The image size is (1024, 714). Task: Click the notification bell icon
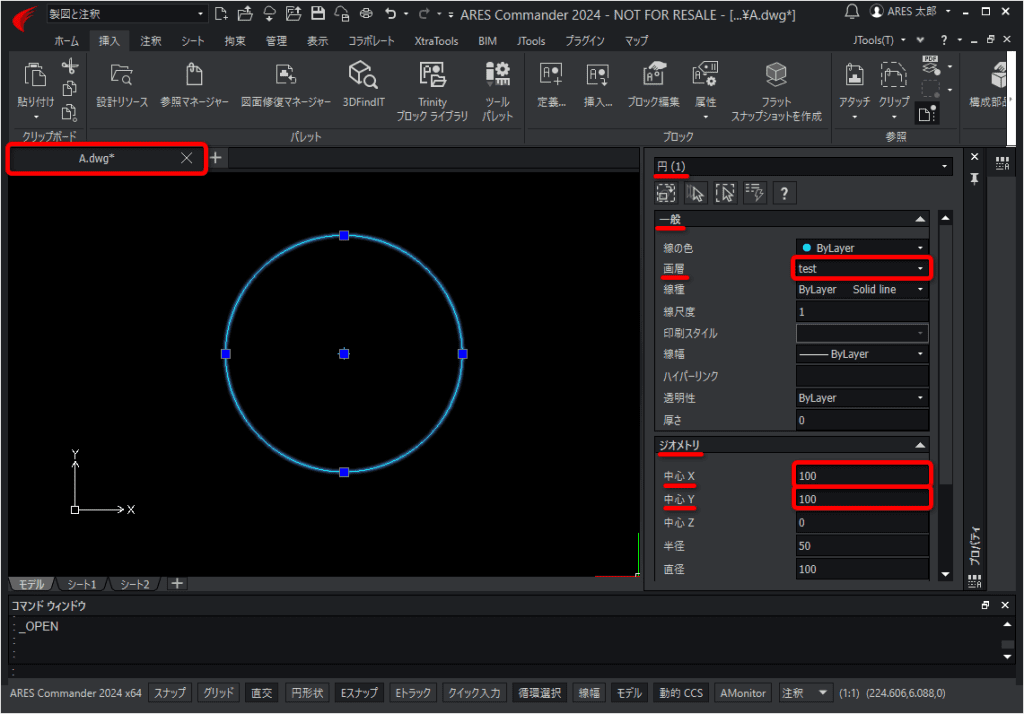point(852,11)
